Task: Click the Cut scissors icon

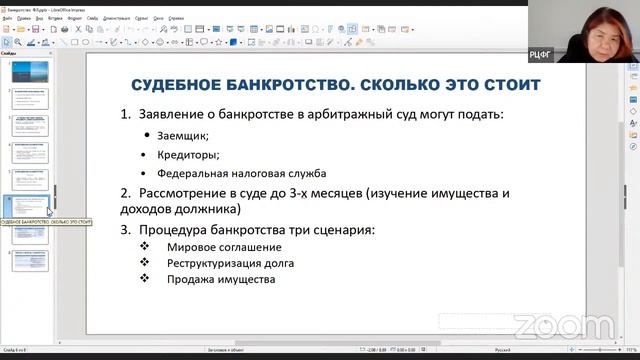Action: tap(78, 29)
